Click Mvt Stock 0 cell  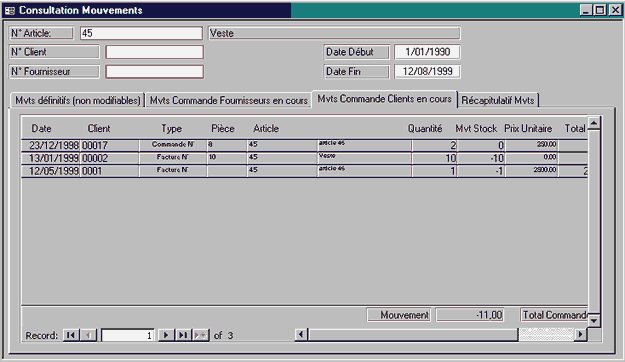(481, 145)
